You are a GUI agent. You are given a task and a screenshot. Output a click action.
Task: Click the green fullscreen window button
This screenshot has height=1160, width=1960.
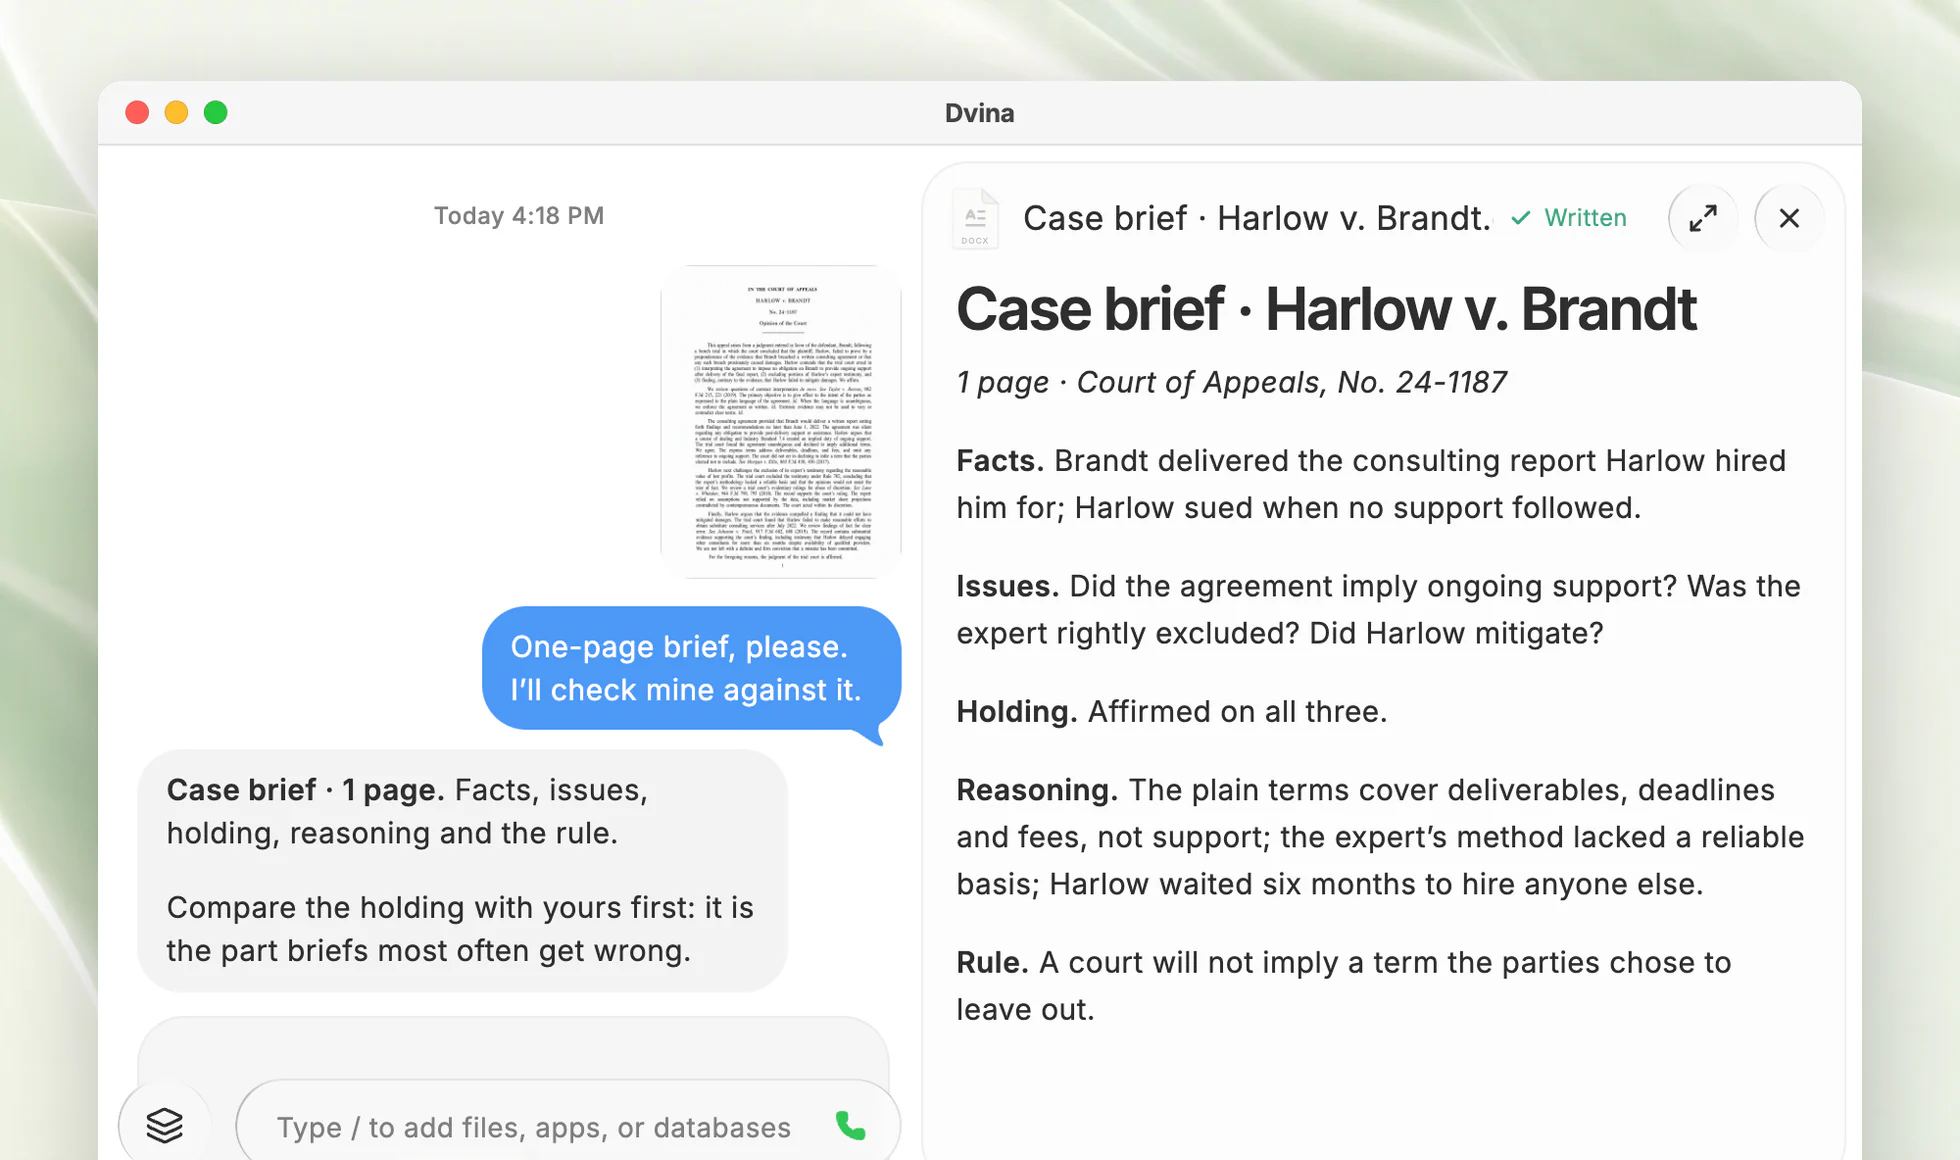(x=215, y=112)
